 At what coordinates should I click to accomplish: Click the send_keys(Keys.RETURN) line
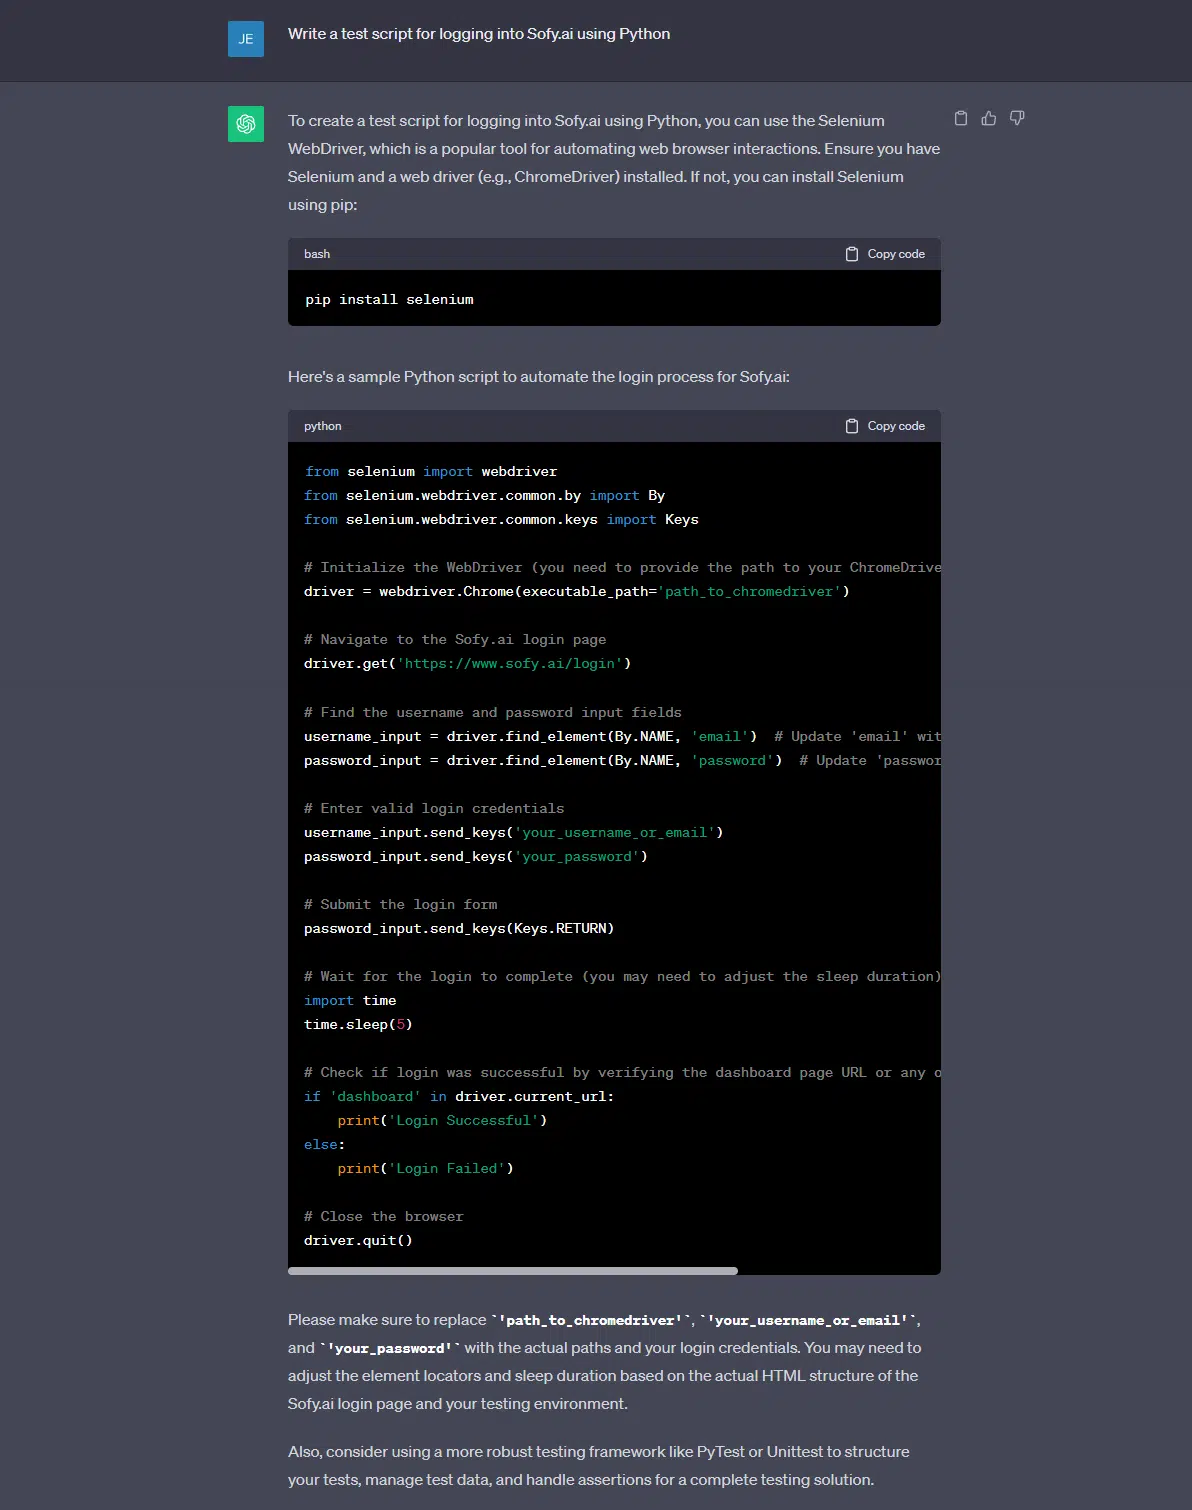click(x=459, y=929)
